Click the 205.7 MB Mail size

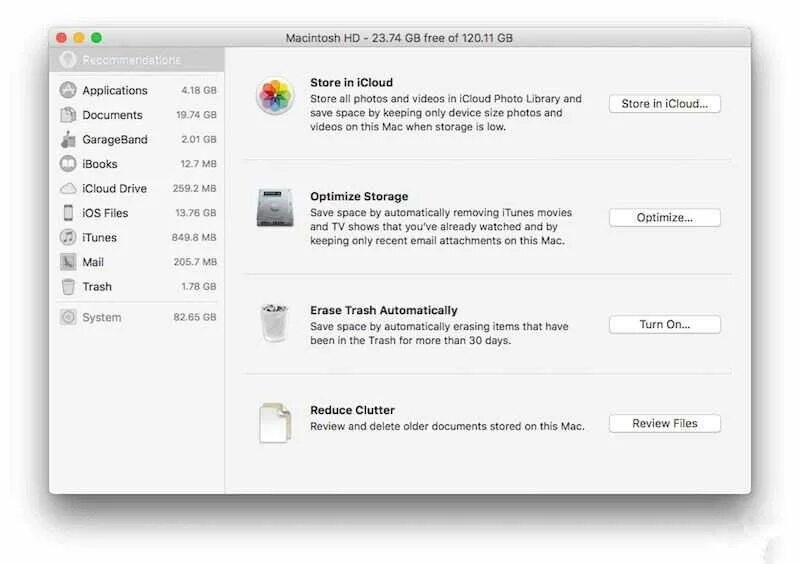[195, 262]
